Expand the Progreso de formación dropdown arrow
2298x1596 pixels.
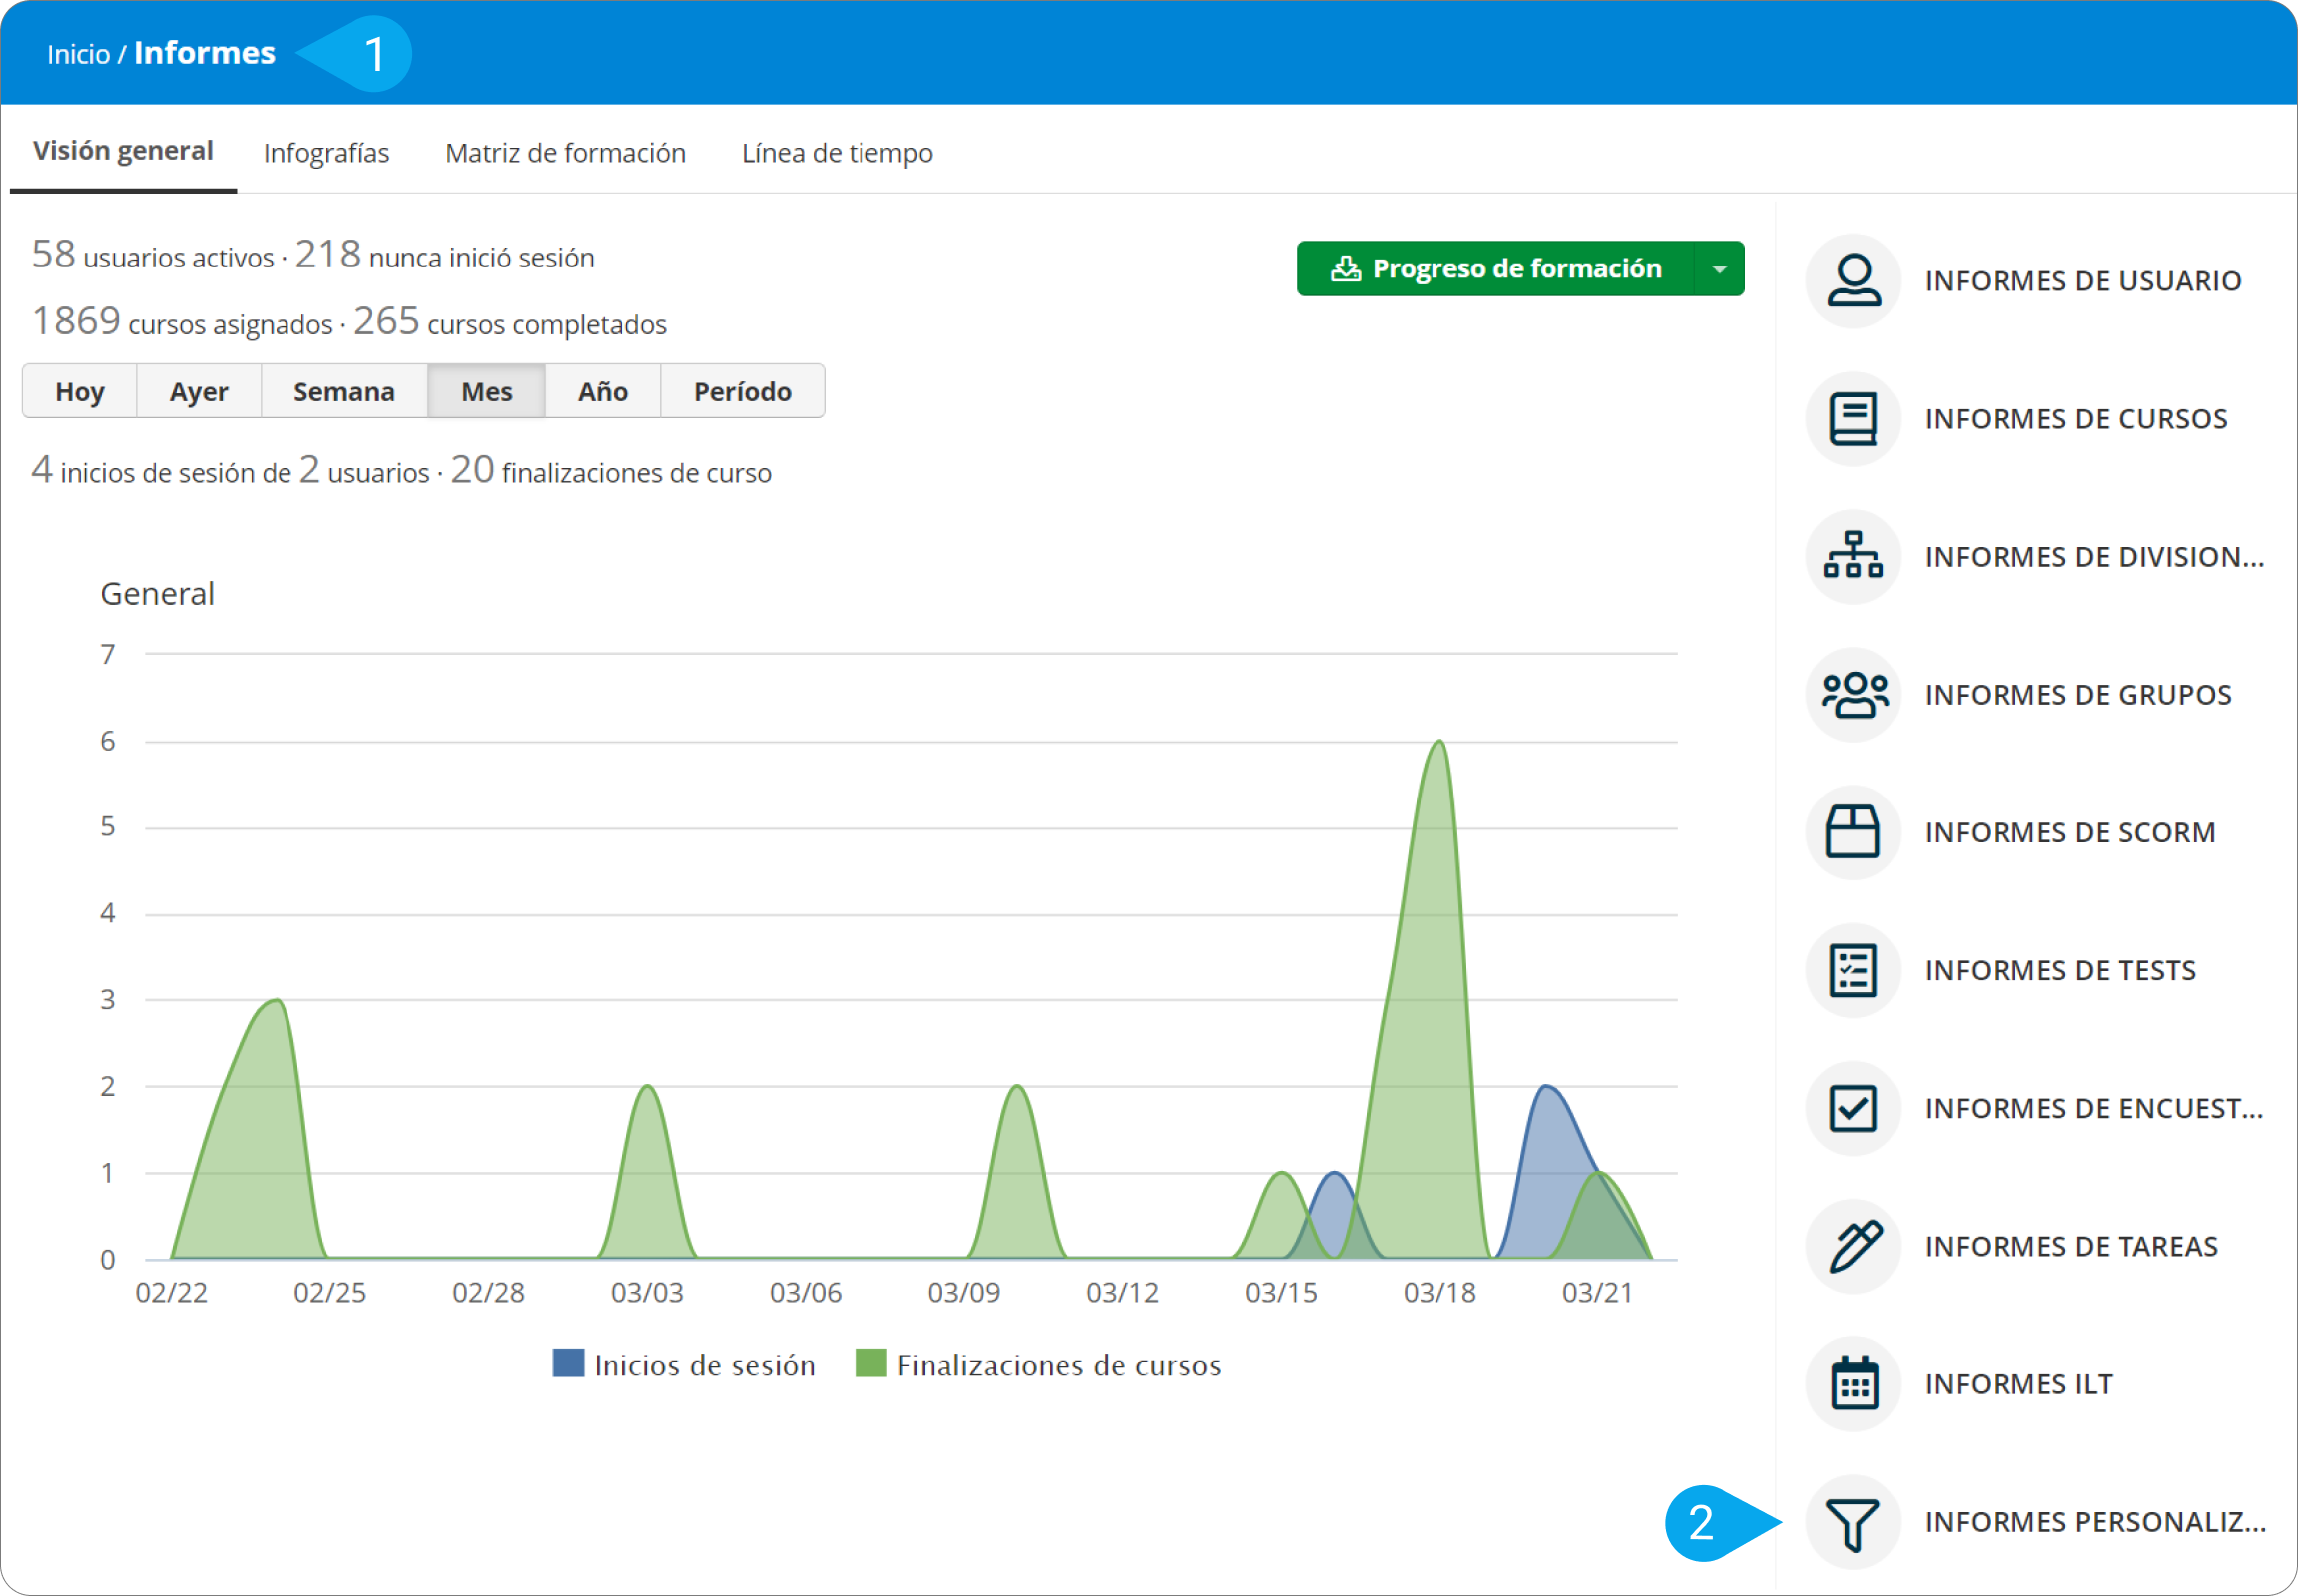coord(1720,268)
